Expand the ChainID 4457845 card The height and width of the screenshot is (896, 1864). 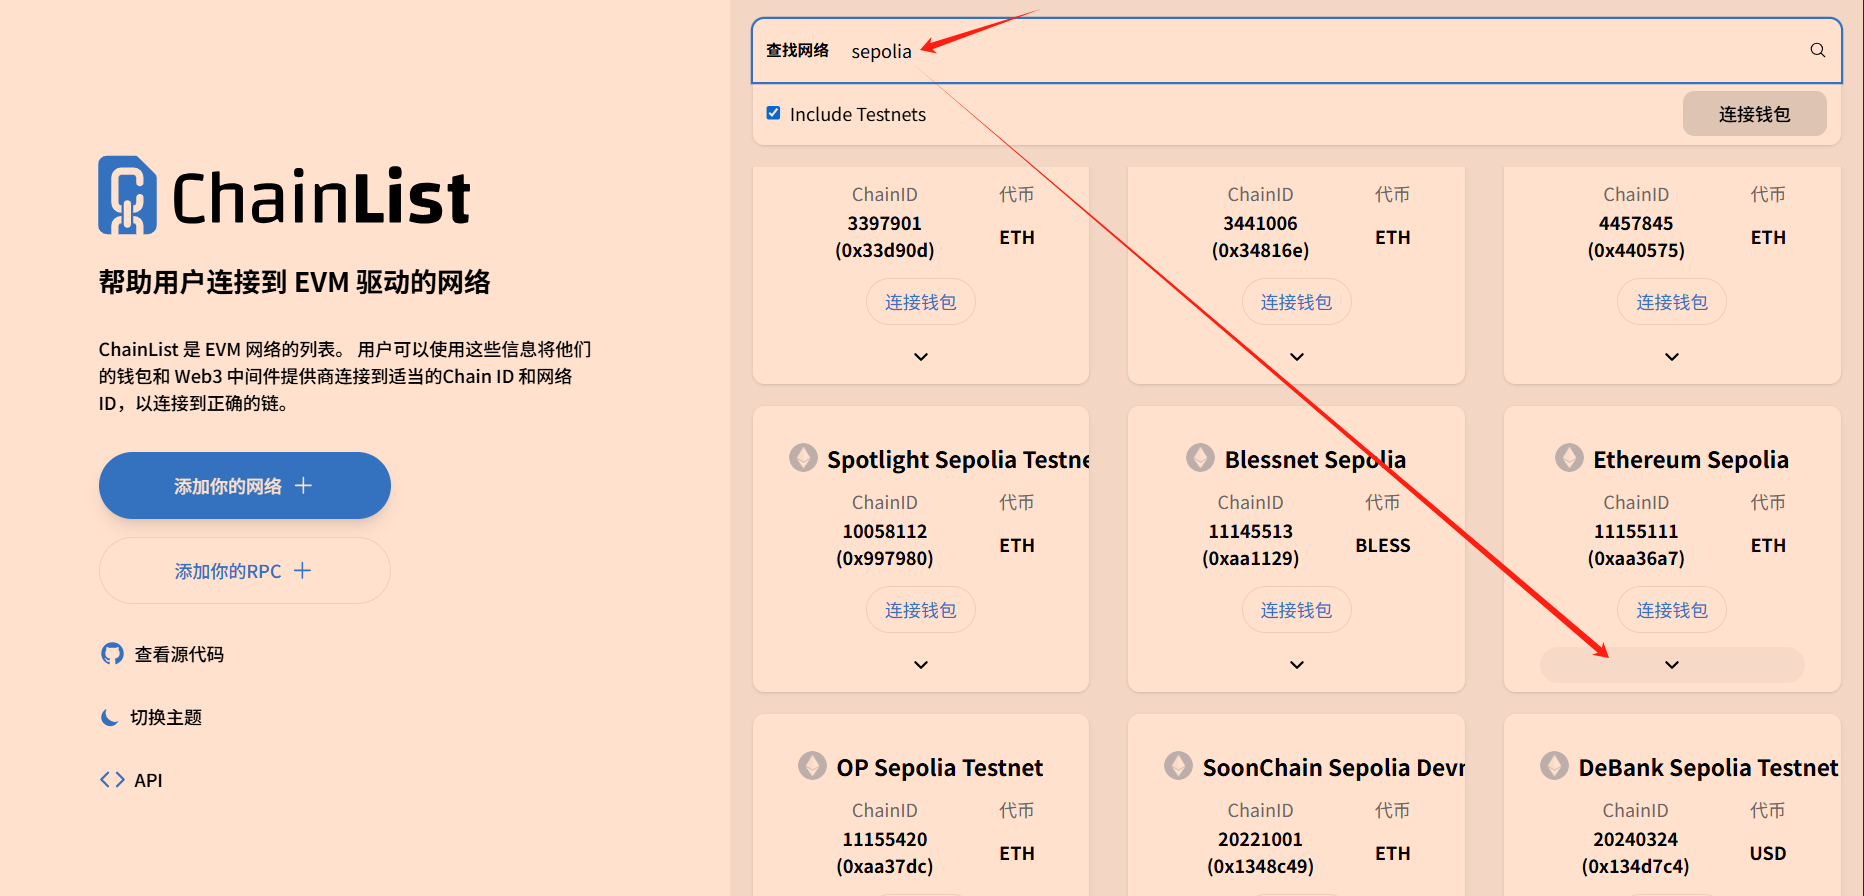pos(1672,357)
